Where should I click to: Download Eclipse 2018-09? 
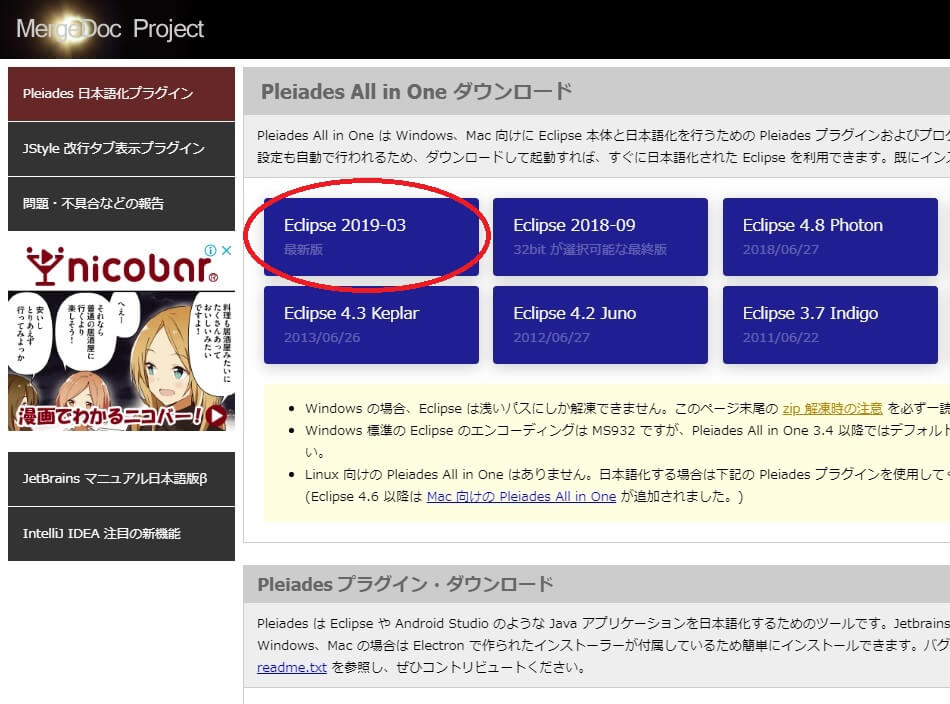(x=600, y=237)
